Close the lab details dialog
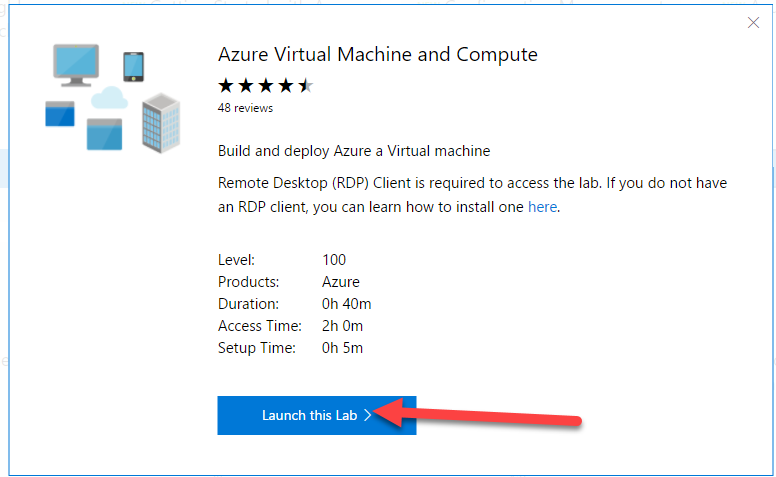The image size is (776, 477). [753, 23]
